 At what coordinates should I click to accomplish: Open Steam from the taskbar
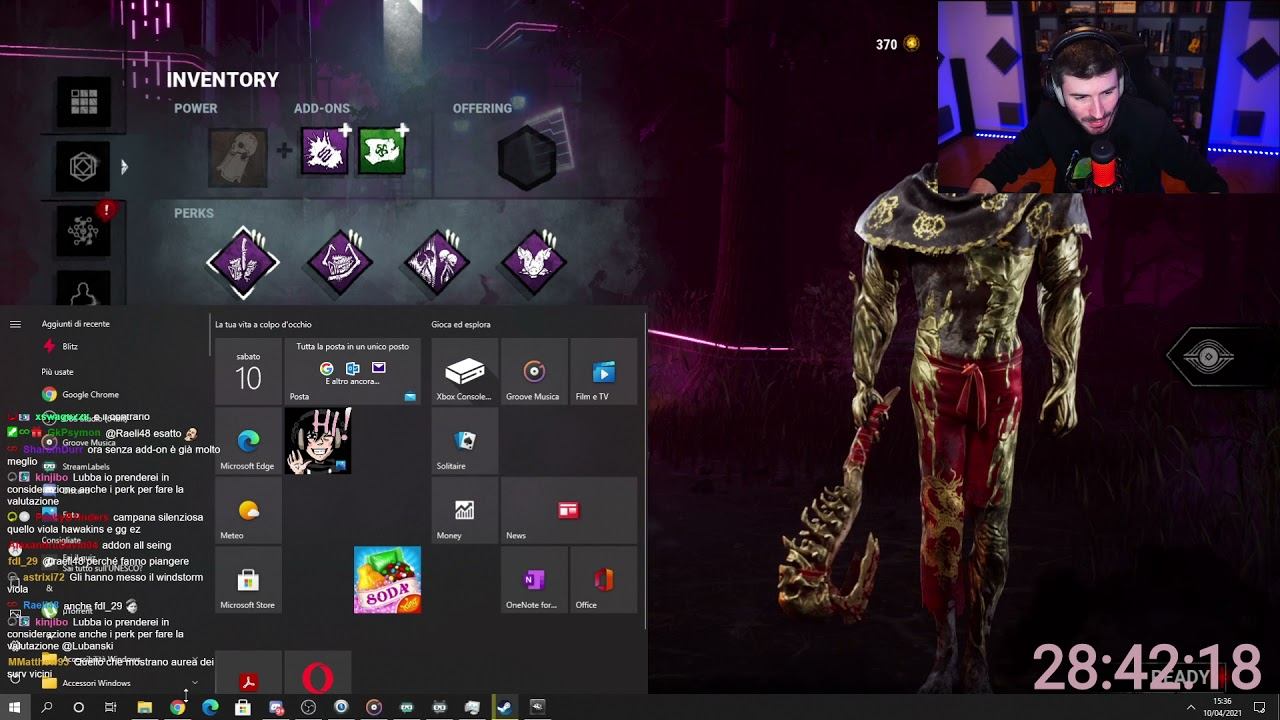click(504, 707)
